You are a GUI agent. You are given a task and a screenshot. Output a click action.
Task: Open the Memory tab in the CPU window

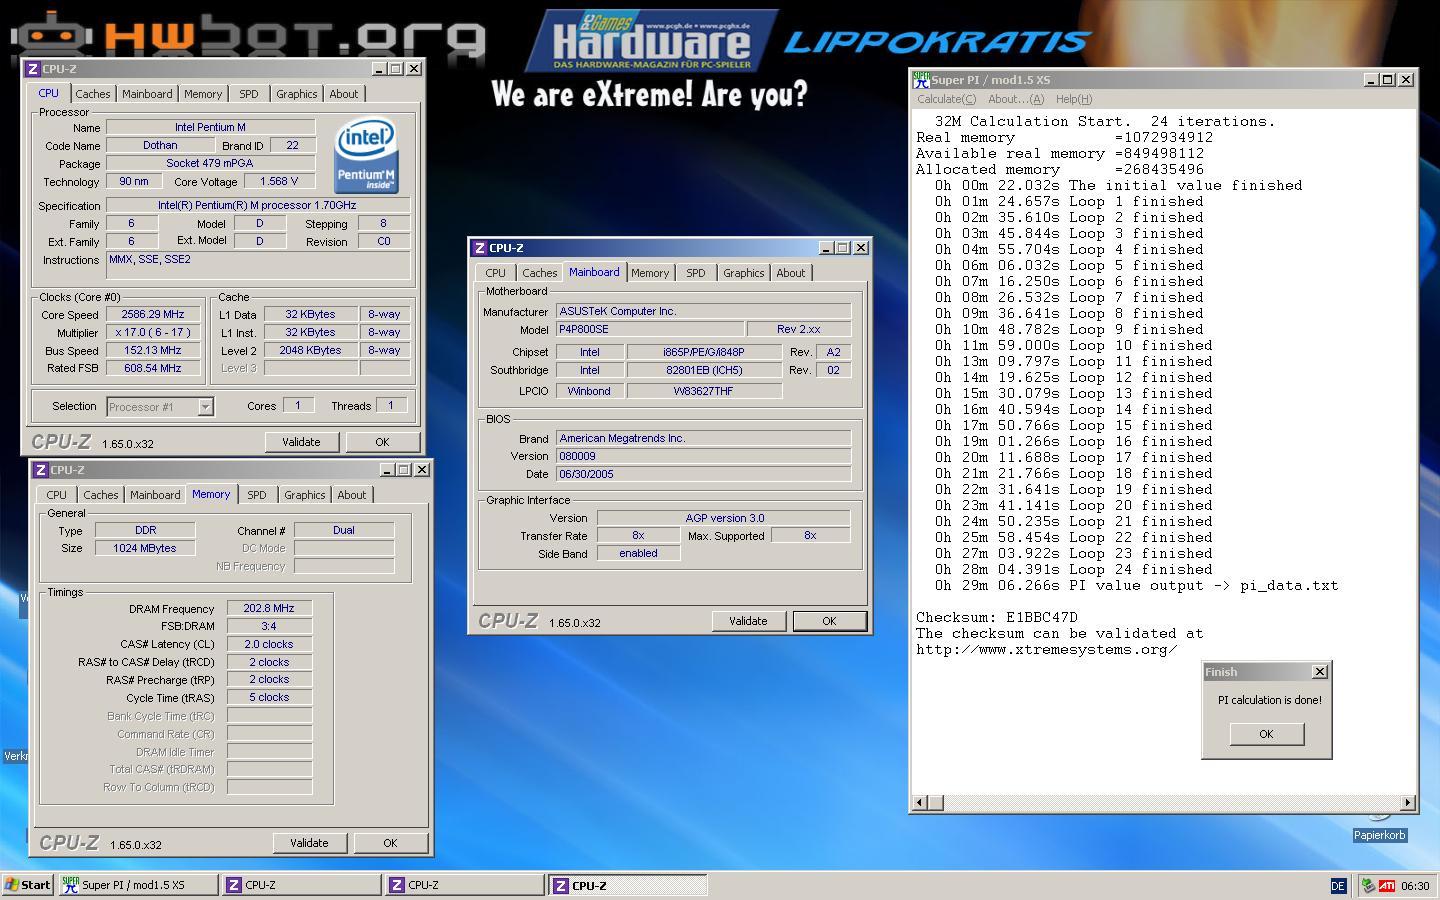pyautogui.click(x=203, y=94)
